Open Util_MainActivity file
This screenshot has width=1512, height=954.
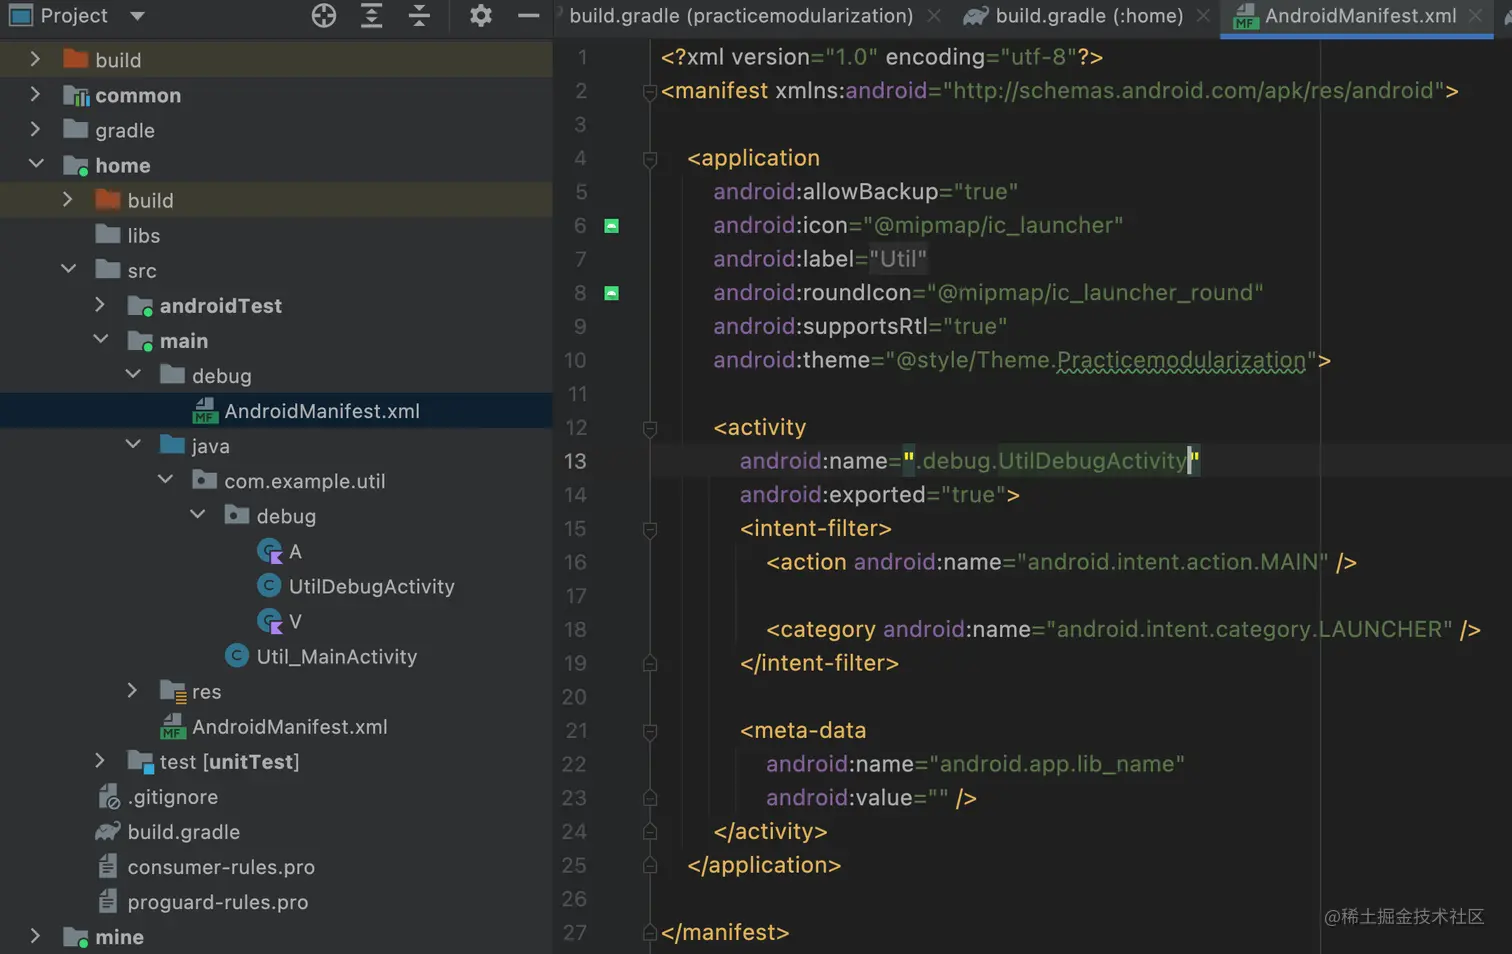tap(336, 657)
